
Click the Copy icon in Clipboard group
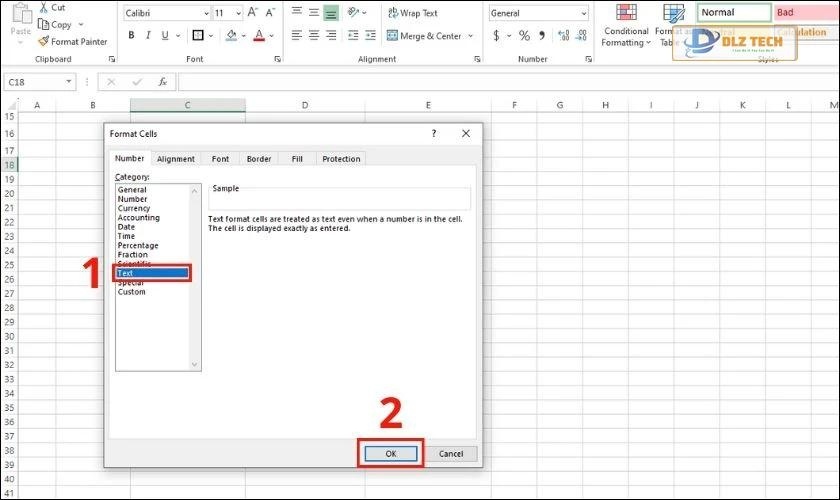pyautogui.click(x=43, y=25)
